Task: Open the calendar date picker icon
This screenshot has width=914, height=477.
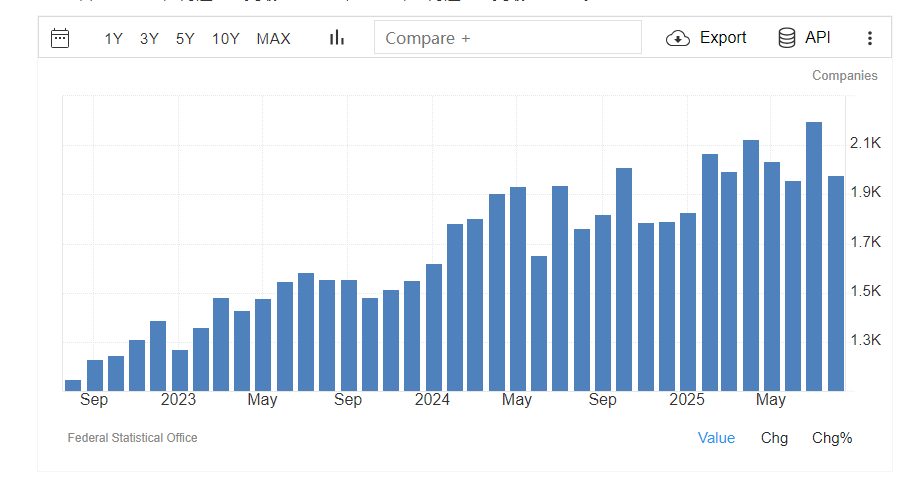Action: pos(60,38)
